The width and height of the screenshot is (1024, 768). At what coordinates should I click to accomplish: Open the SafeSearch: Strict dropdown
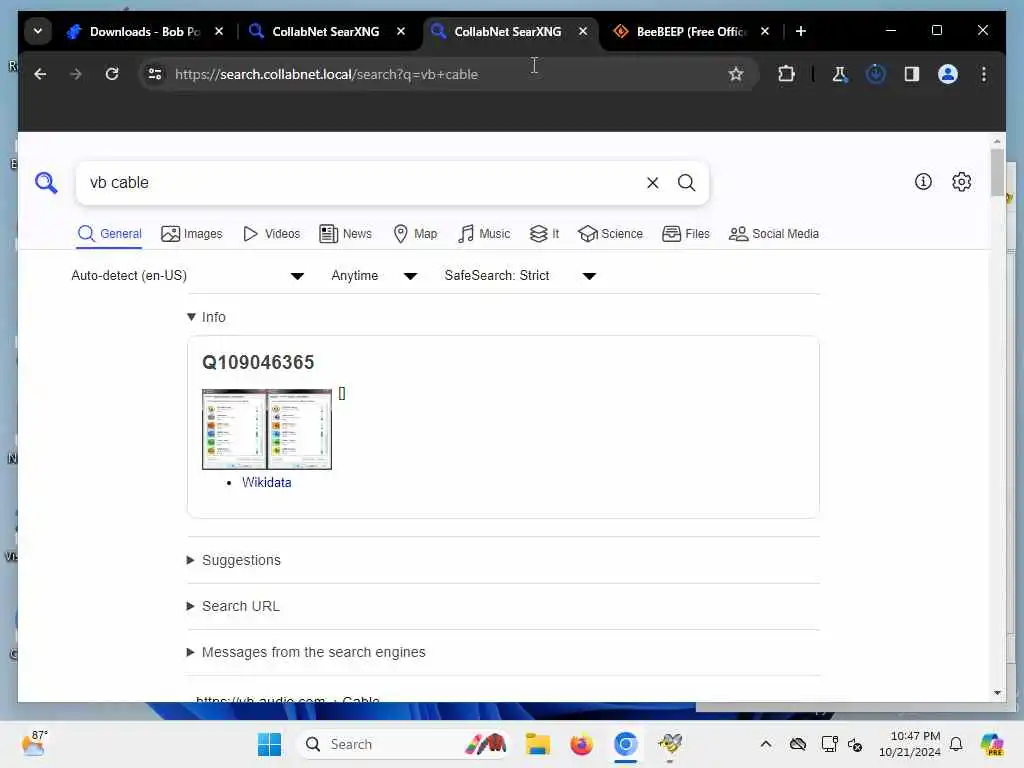(x=520, y=276)
